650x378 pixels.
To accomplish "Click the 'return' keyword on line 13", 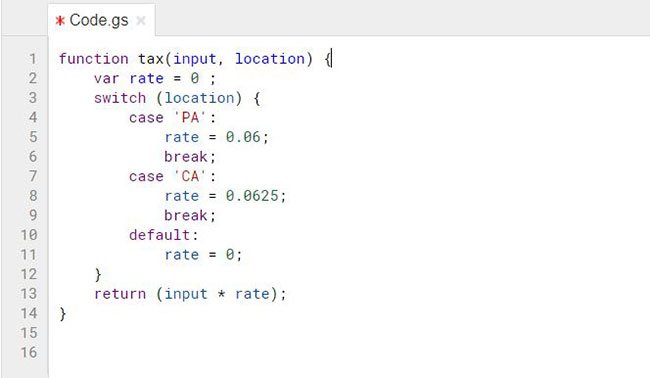I will tap(120, 294).
